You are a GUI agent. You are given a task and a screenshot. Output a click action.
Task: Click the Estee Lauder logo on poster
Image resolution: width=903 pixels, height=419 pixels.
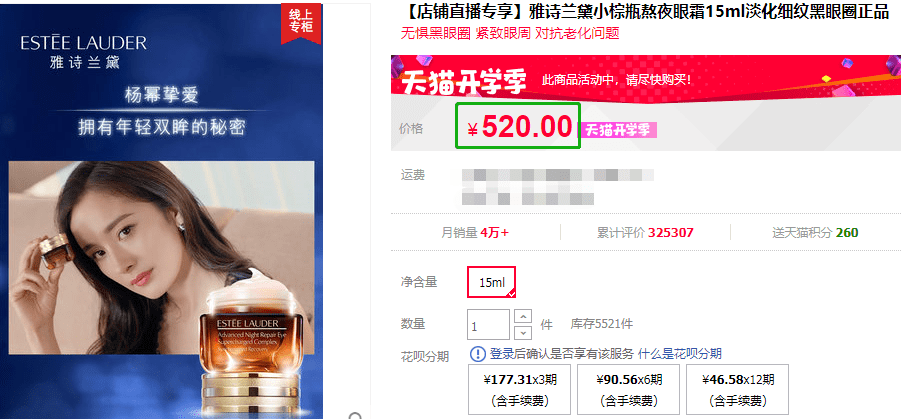click(x=84, y=51)
